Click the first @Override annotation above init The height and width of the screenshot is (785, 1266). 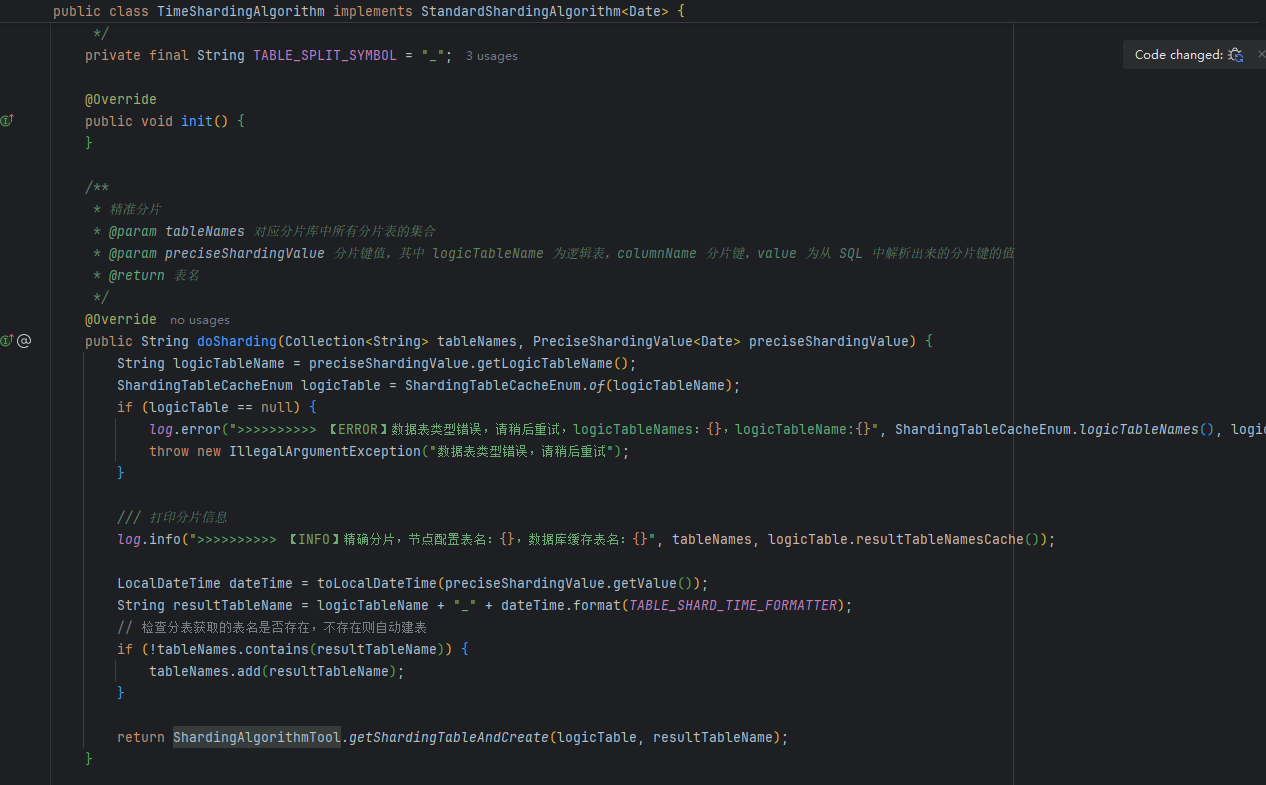click(121, 99)
